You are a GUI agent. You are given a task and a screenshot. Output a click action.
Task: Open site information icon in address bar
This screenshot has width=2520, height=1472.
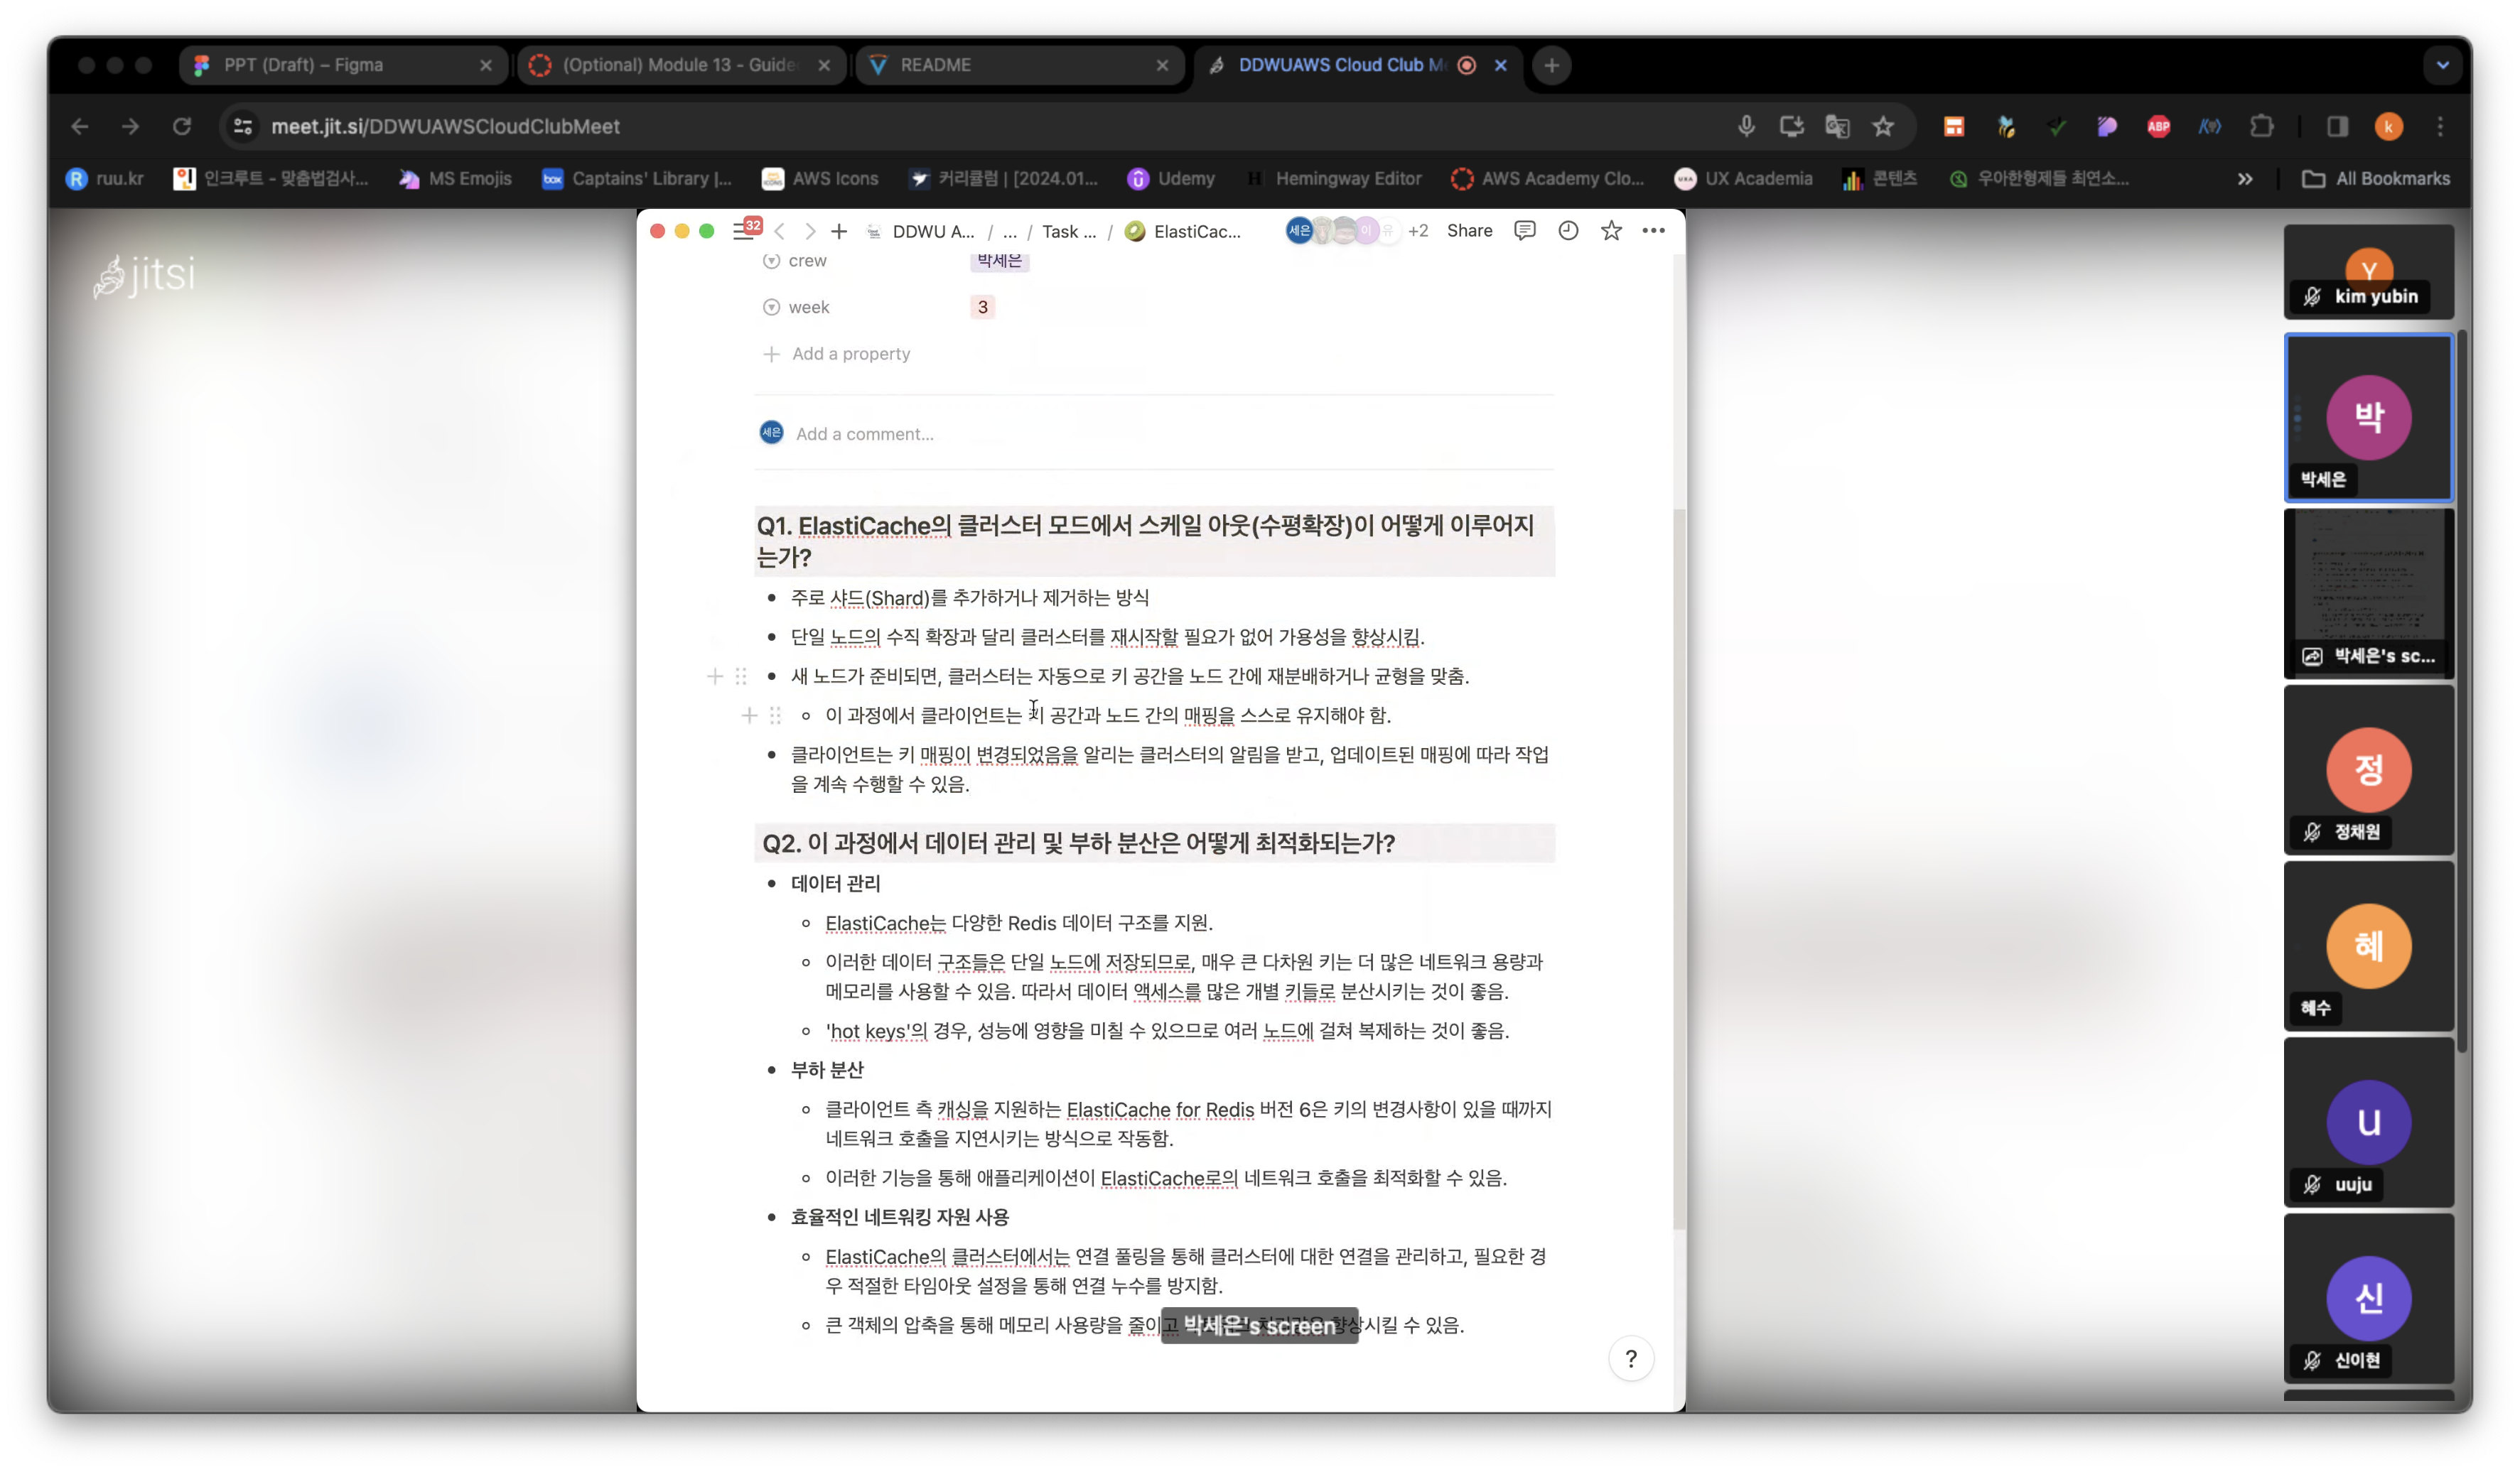pyautogui.click(x=243, y=126)
